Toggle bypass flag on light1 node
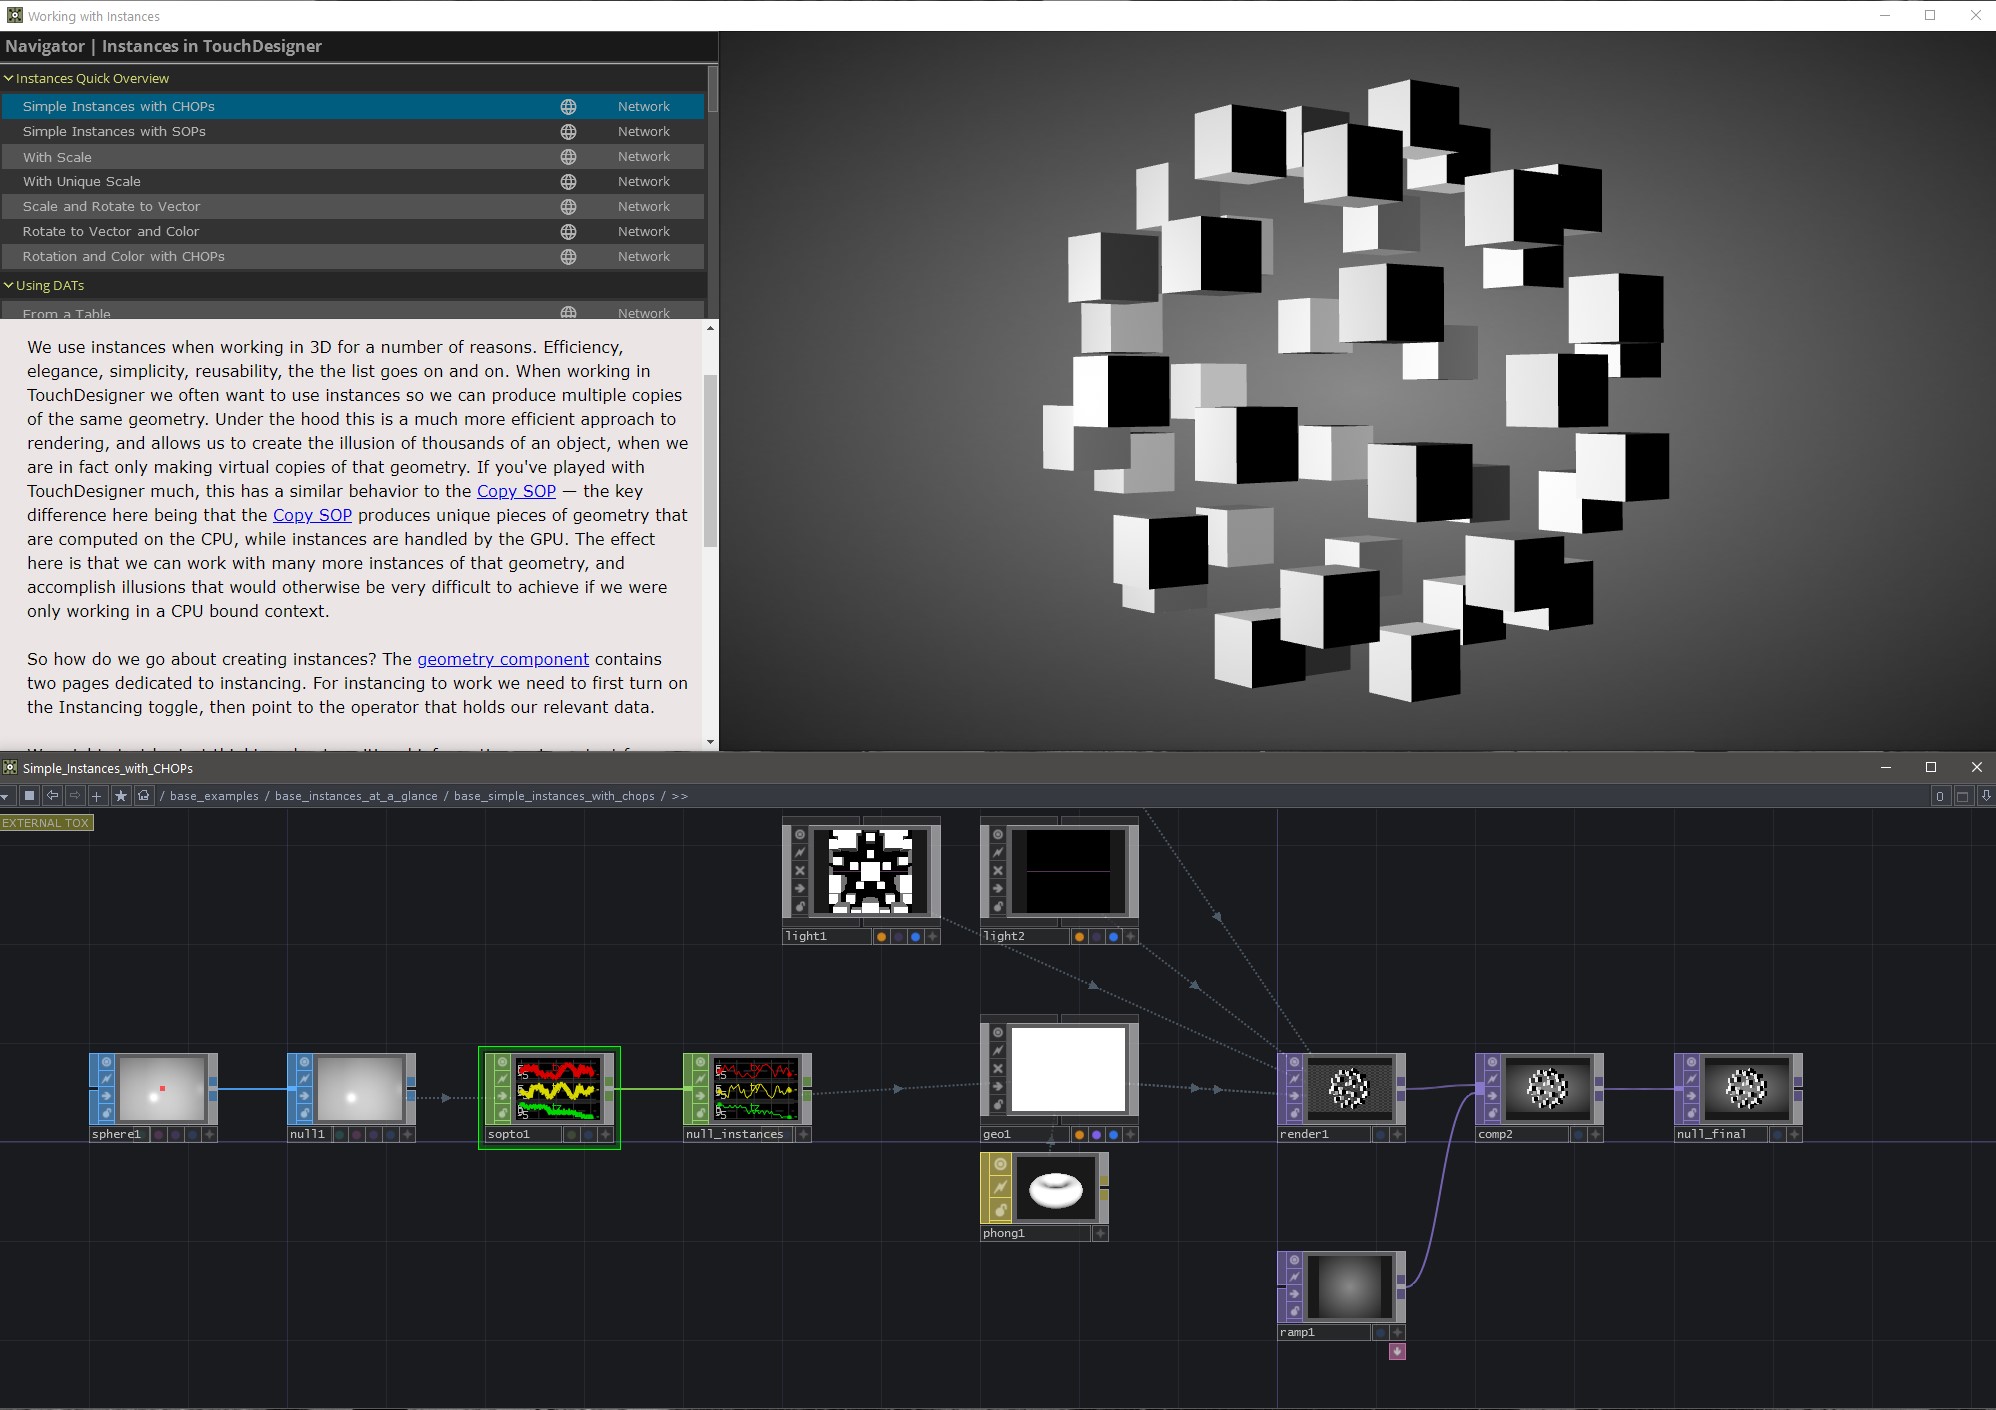This screenshot has width=1996, height=1410. point(800,870)
